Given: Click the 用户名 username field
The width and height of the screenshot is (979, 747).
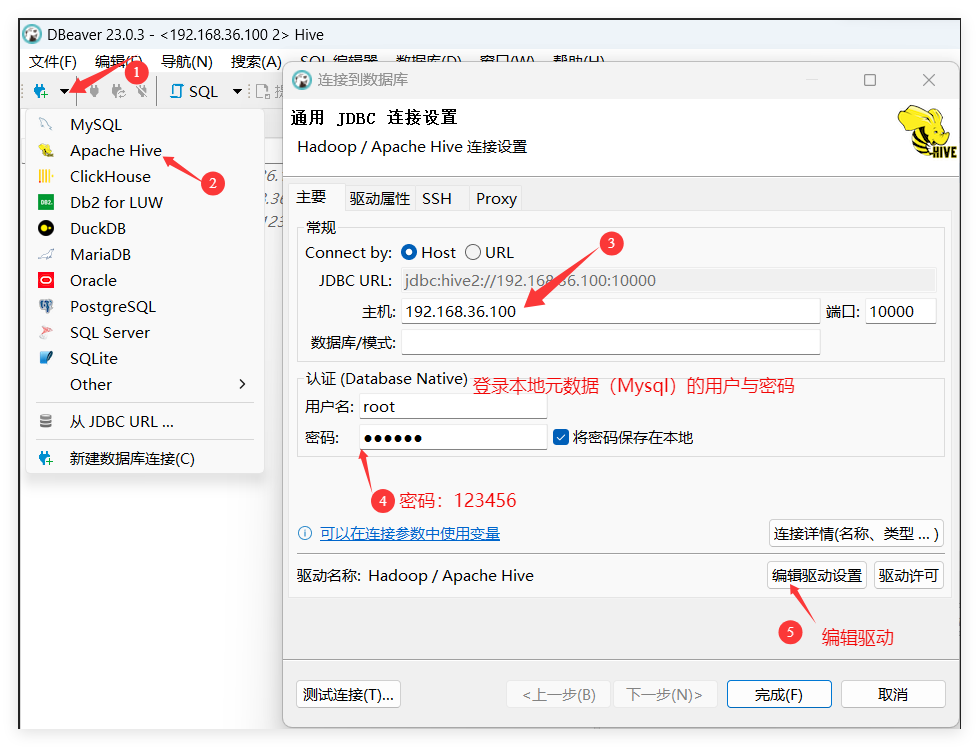Looking at the screenshot, I should (453, 407).
